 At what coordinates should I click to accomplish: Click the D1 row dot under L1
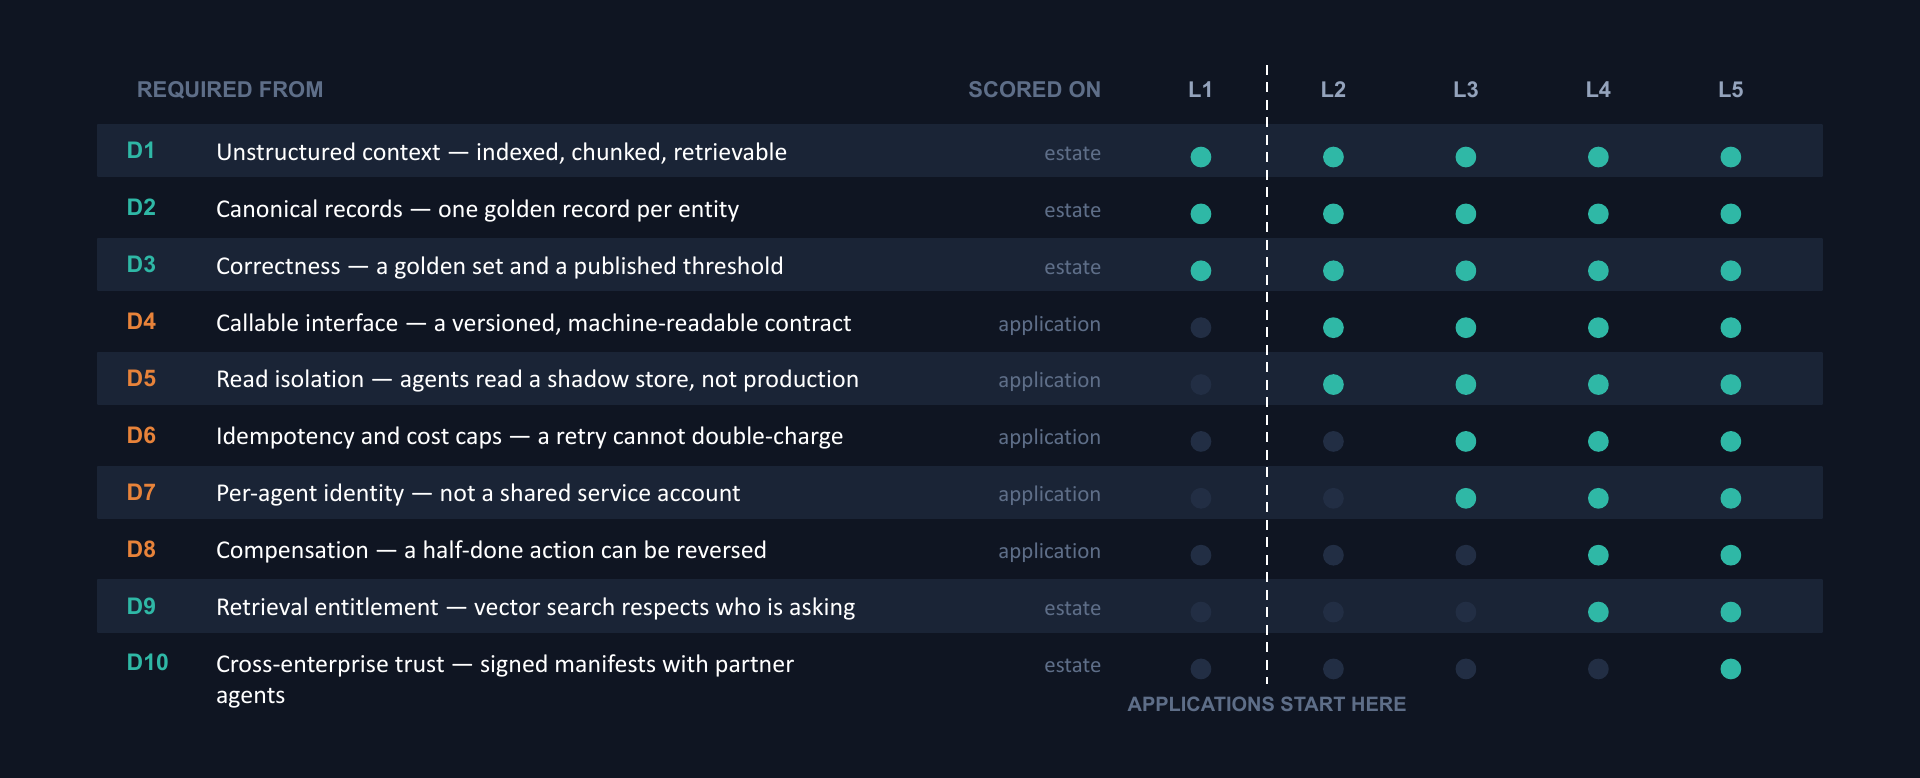pos(1201,157)
